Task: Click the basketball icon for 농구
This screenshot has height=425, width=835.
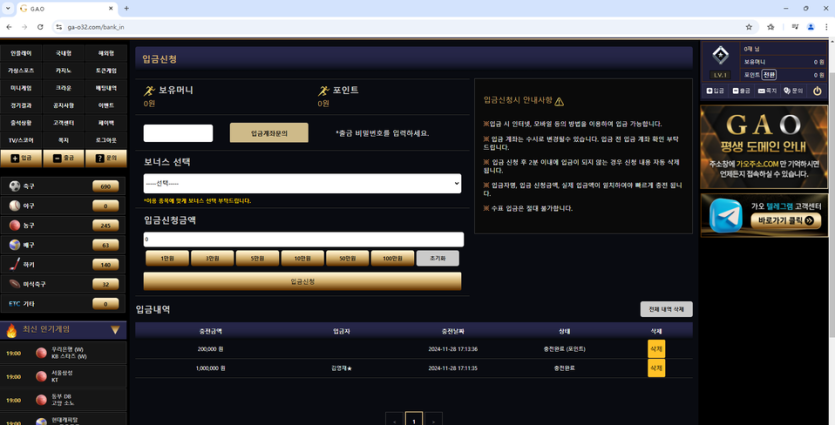Action: pos(14,225)
